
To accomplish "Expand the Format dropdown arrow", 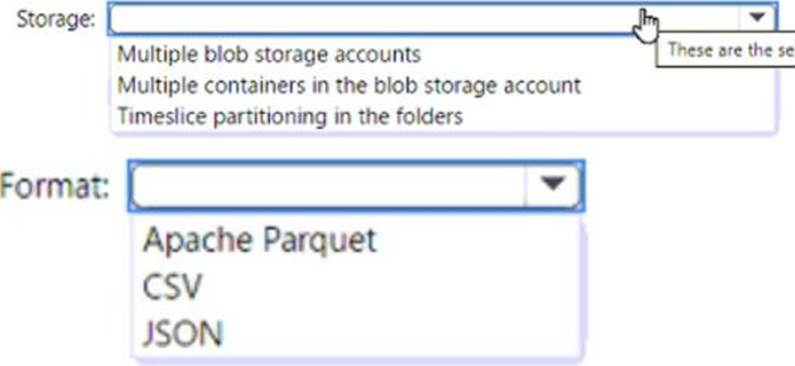I will point(553,185).
